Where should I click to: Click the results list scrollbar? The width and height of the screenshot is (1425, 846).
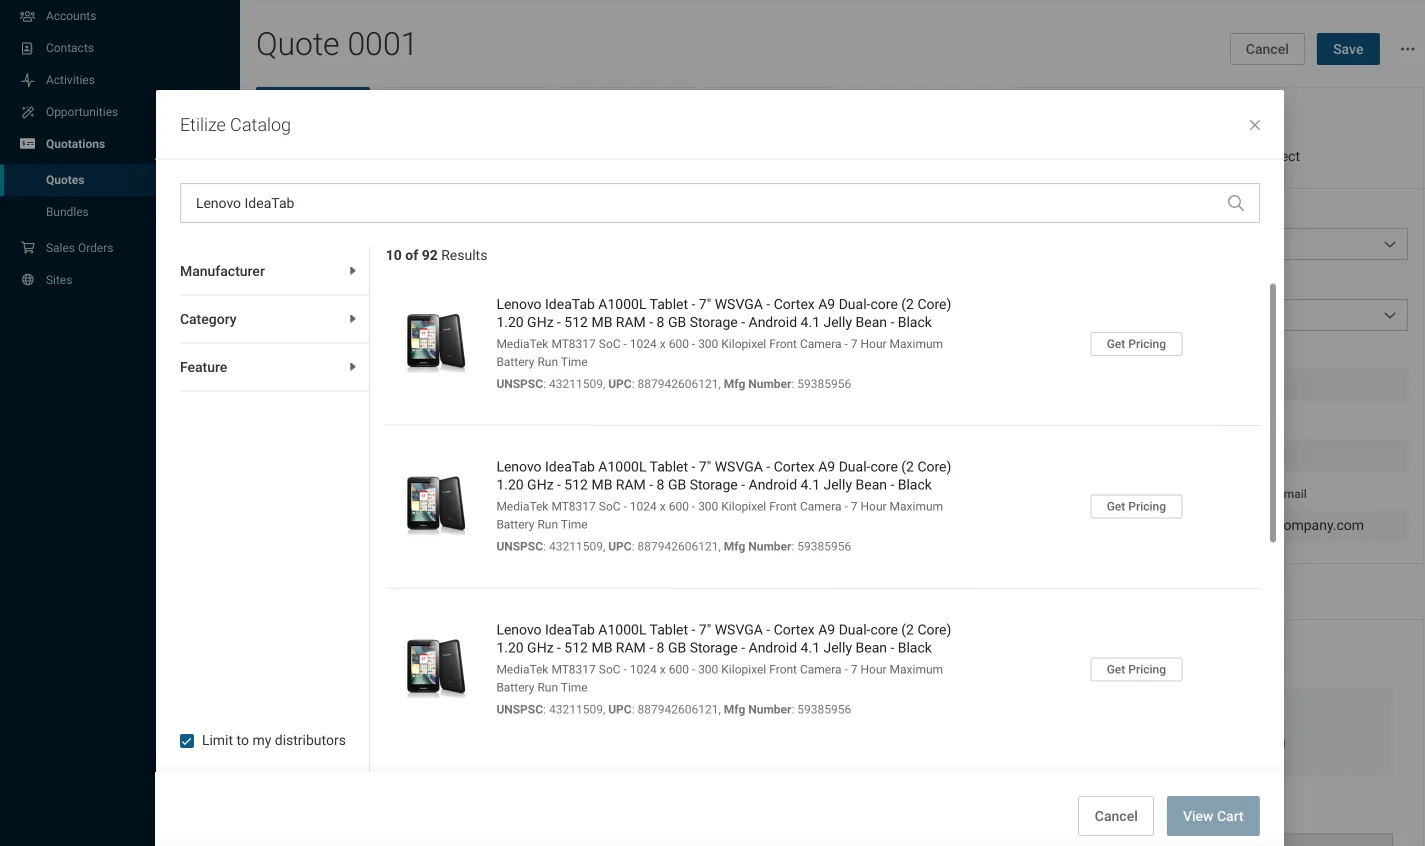click(1272, 412)
